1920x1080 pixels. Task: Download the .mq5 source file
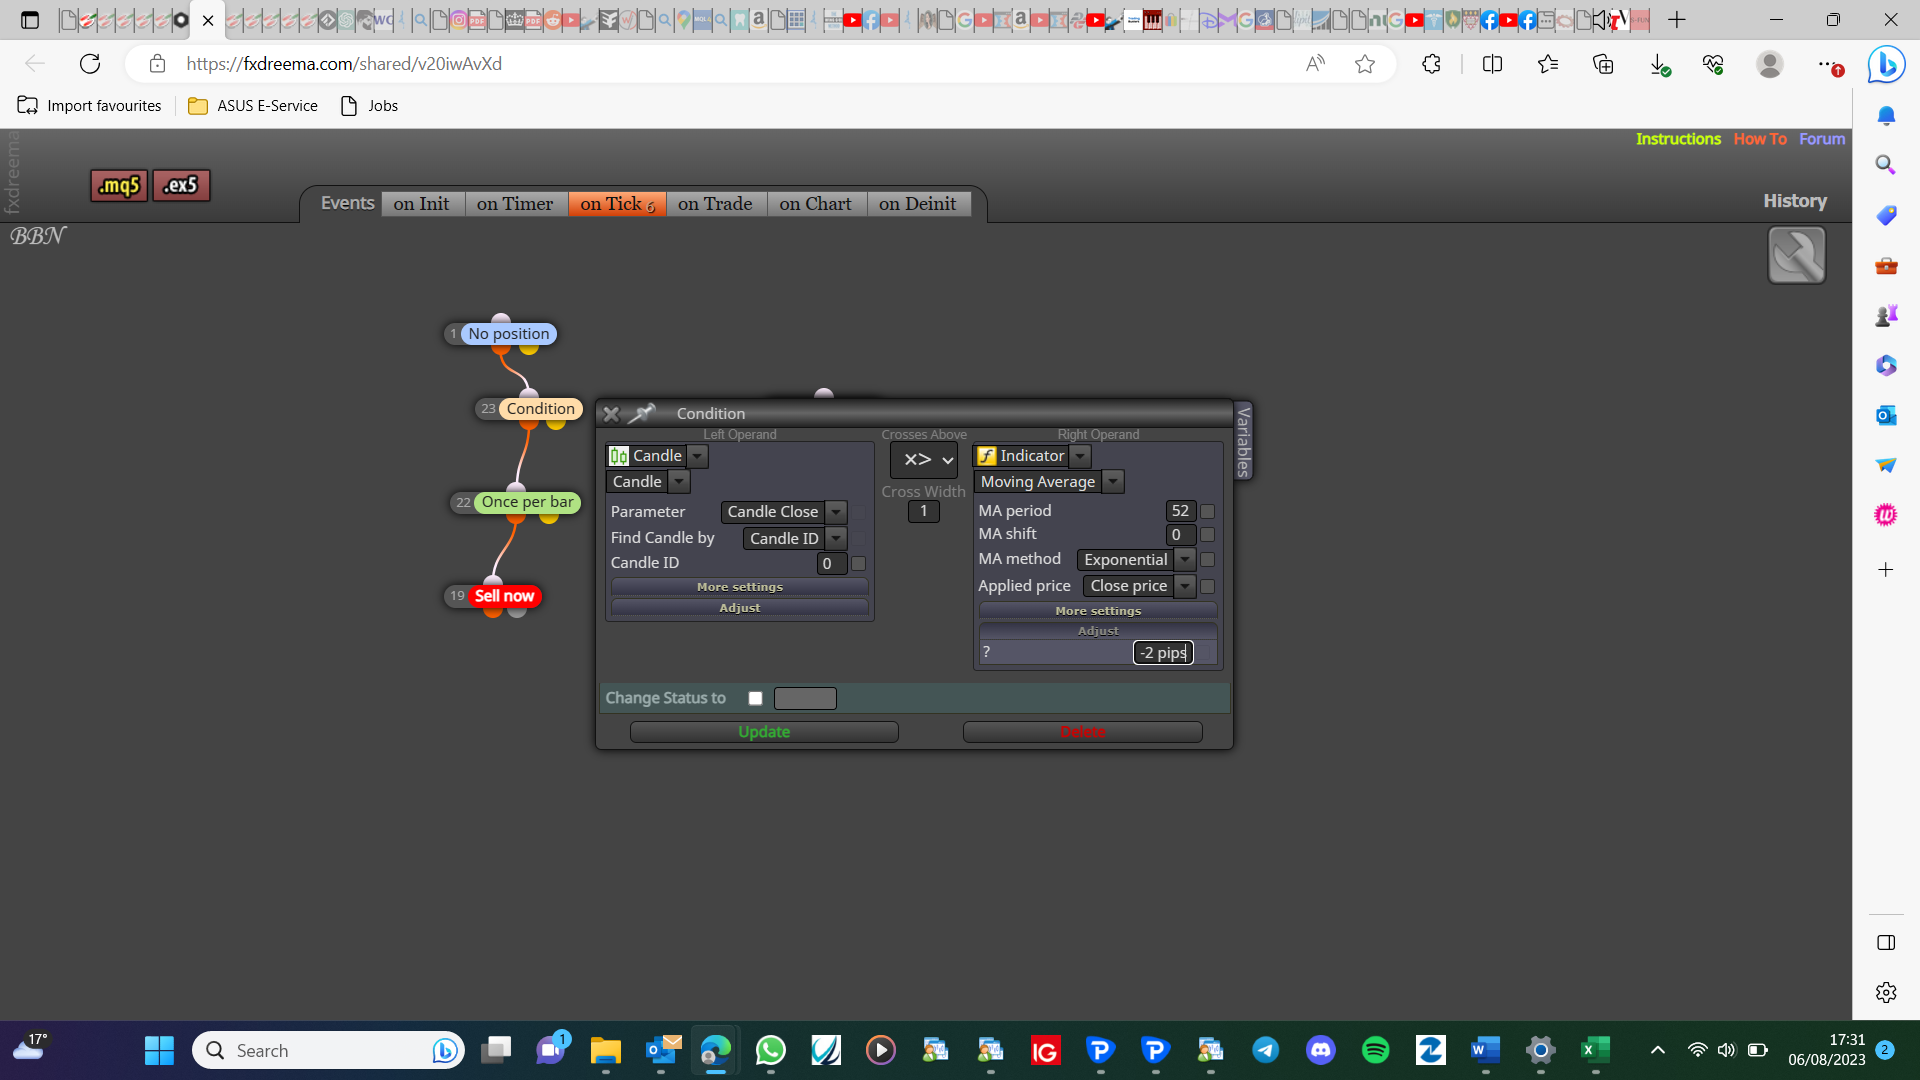tap(119, 185)
